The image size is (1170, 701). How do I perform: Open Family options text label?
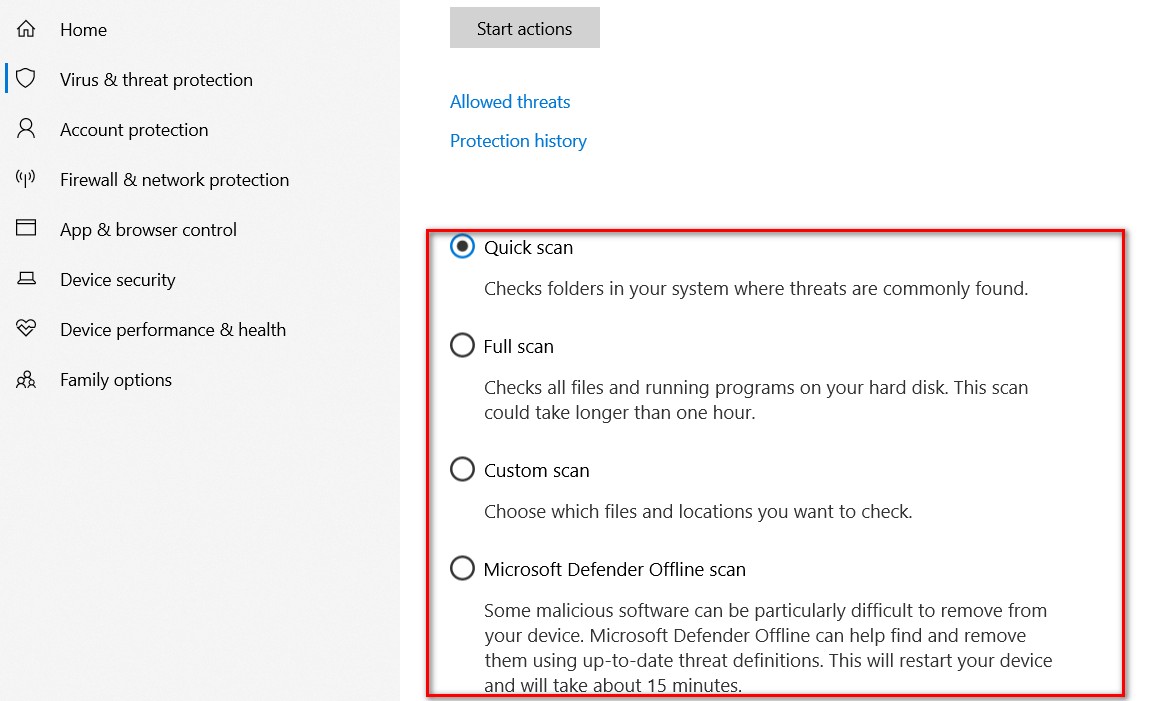(116, 379)
